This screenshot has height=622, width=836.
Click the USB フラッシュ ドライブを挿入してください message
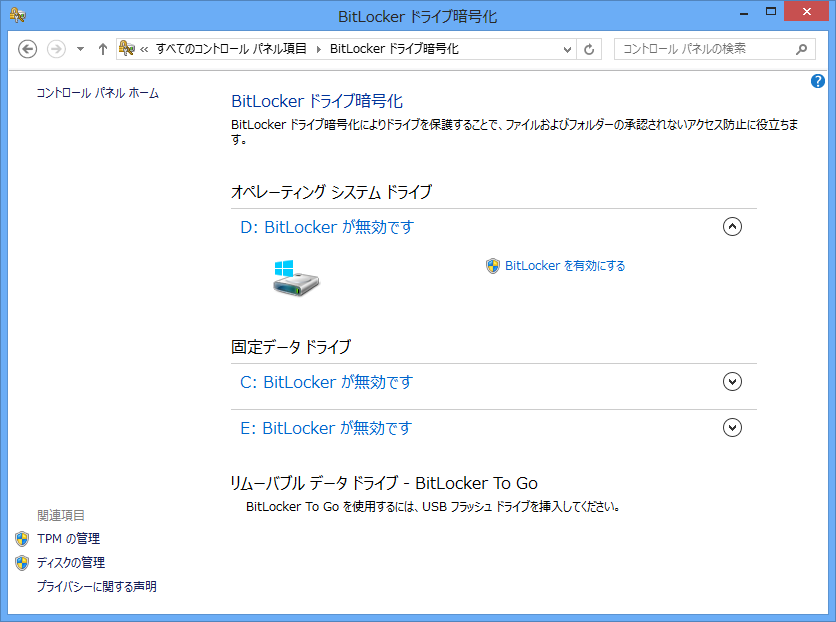tap(433, 506)
